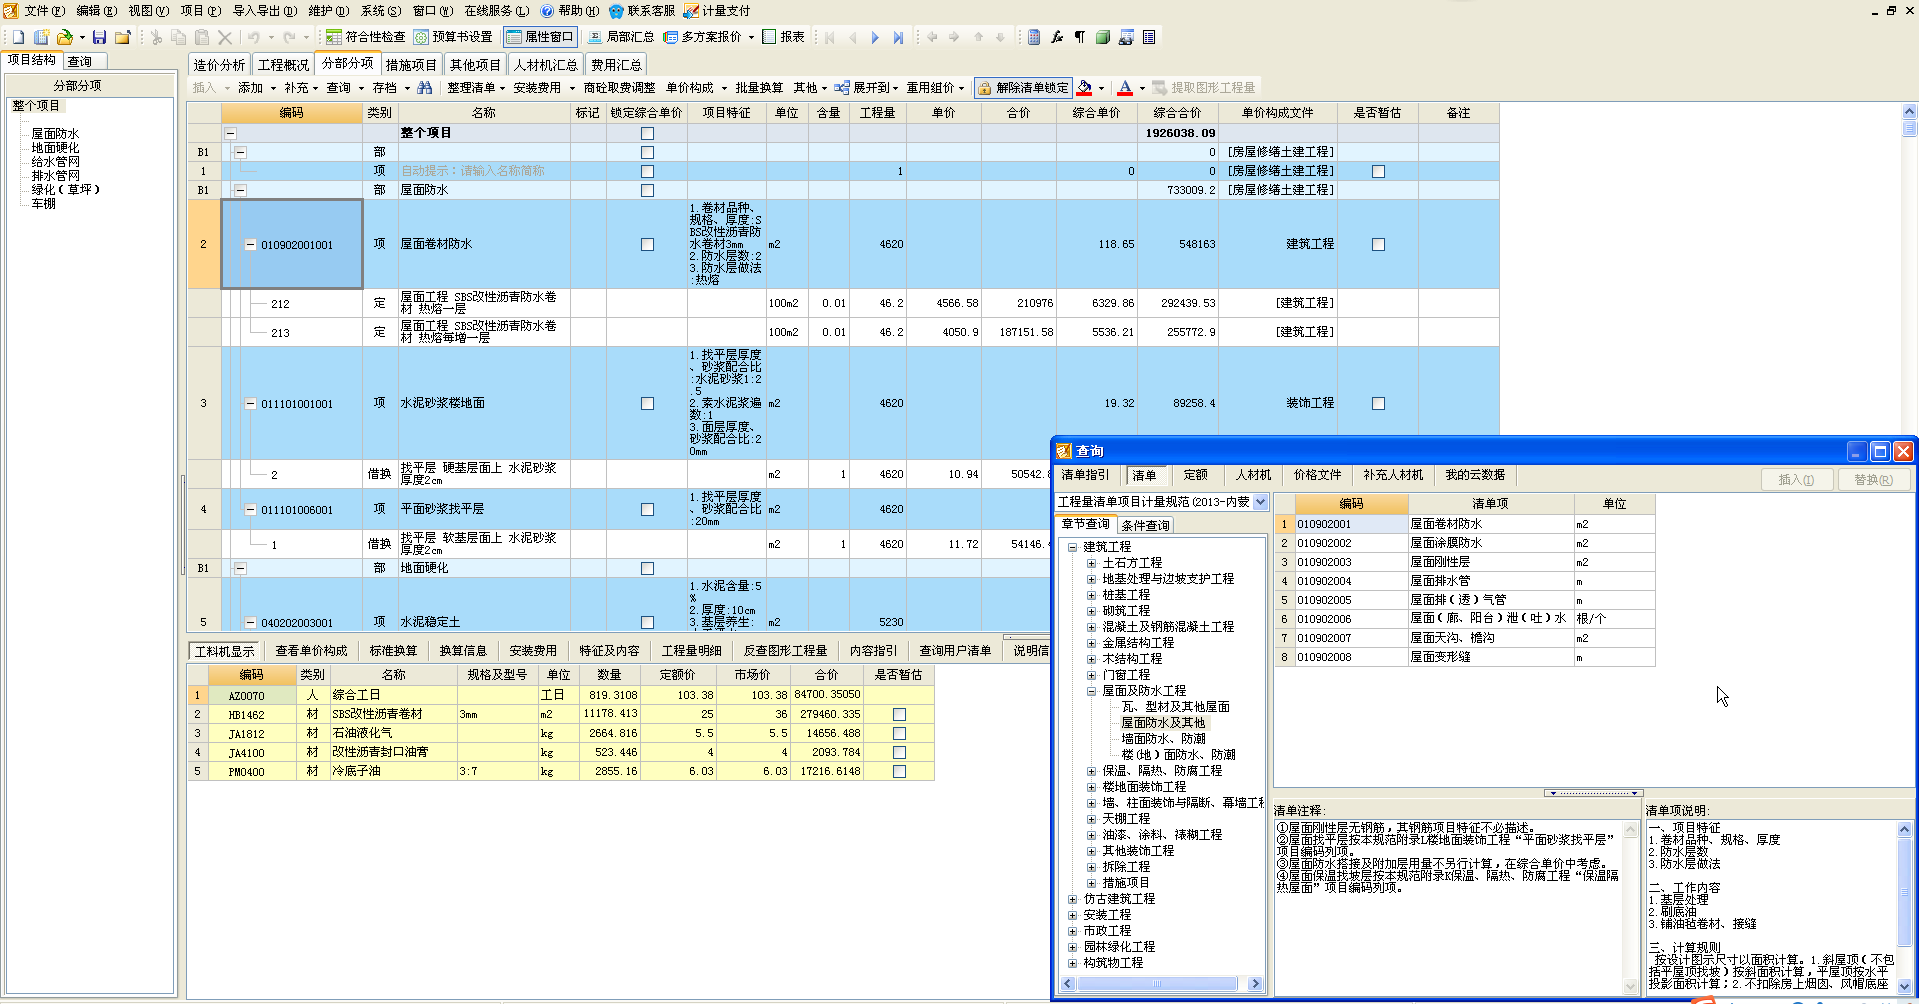The image size is (1919, 1004).
Task: Click the green 3D box icon
Action: [1103, 37]
